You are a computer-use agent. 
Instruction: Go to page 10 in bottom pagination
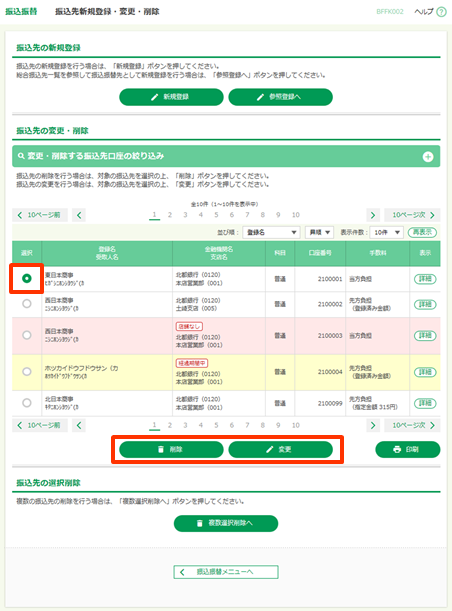pos(296,425)
